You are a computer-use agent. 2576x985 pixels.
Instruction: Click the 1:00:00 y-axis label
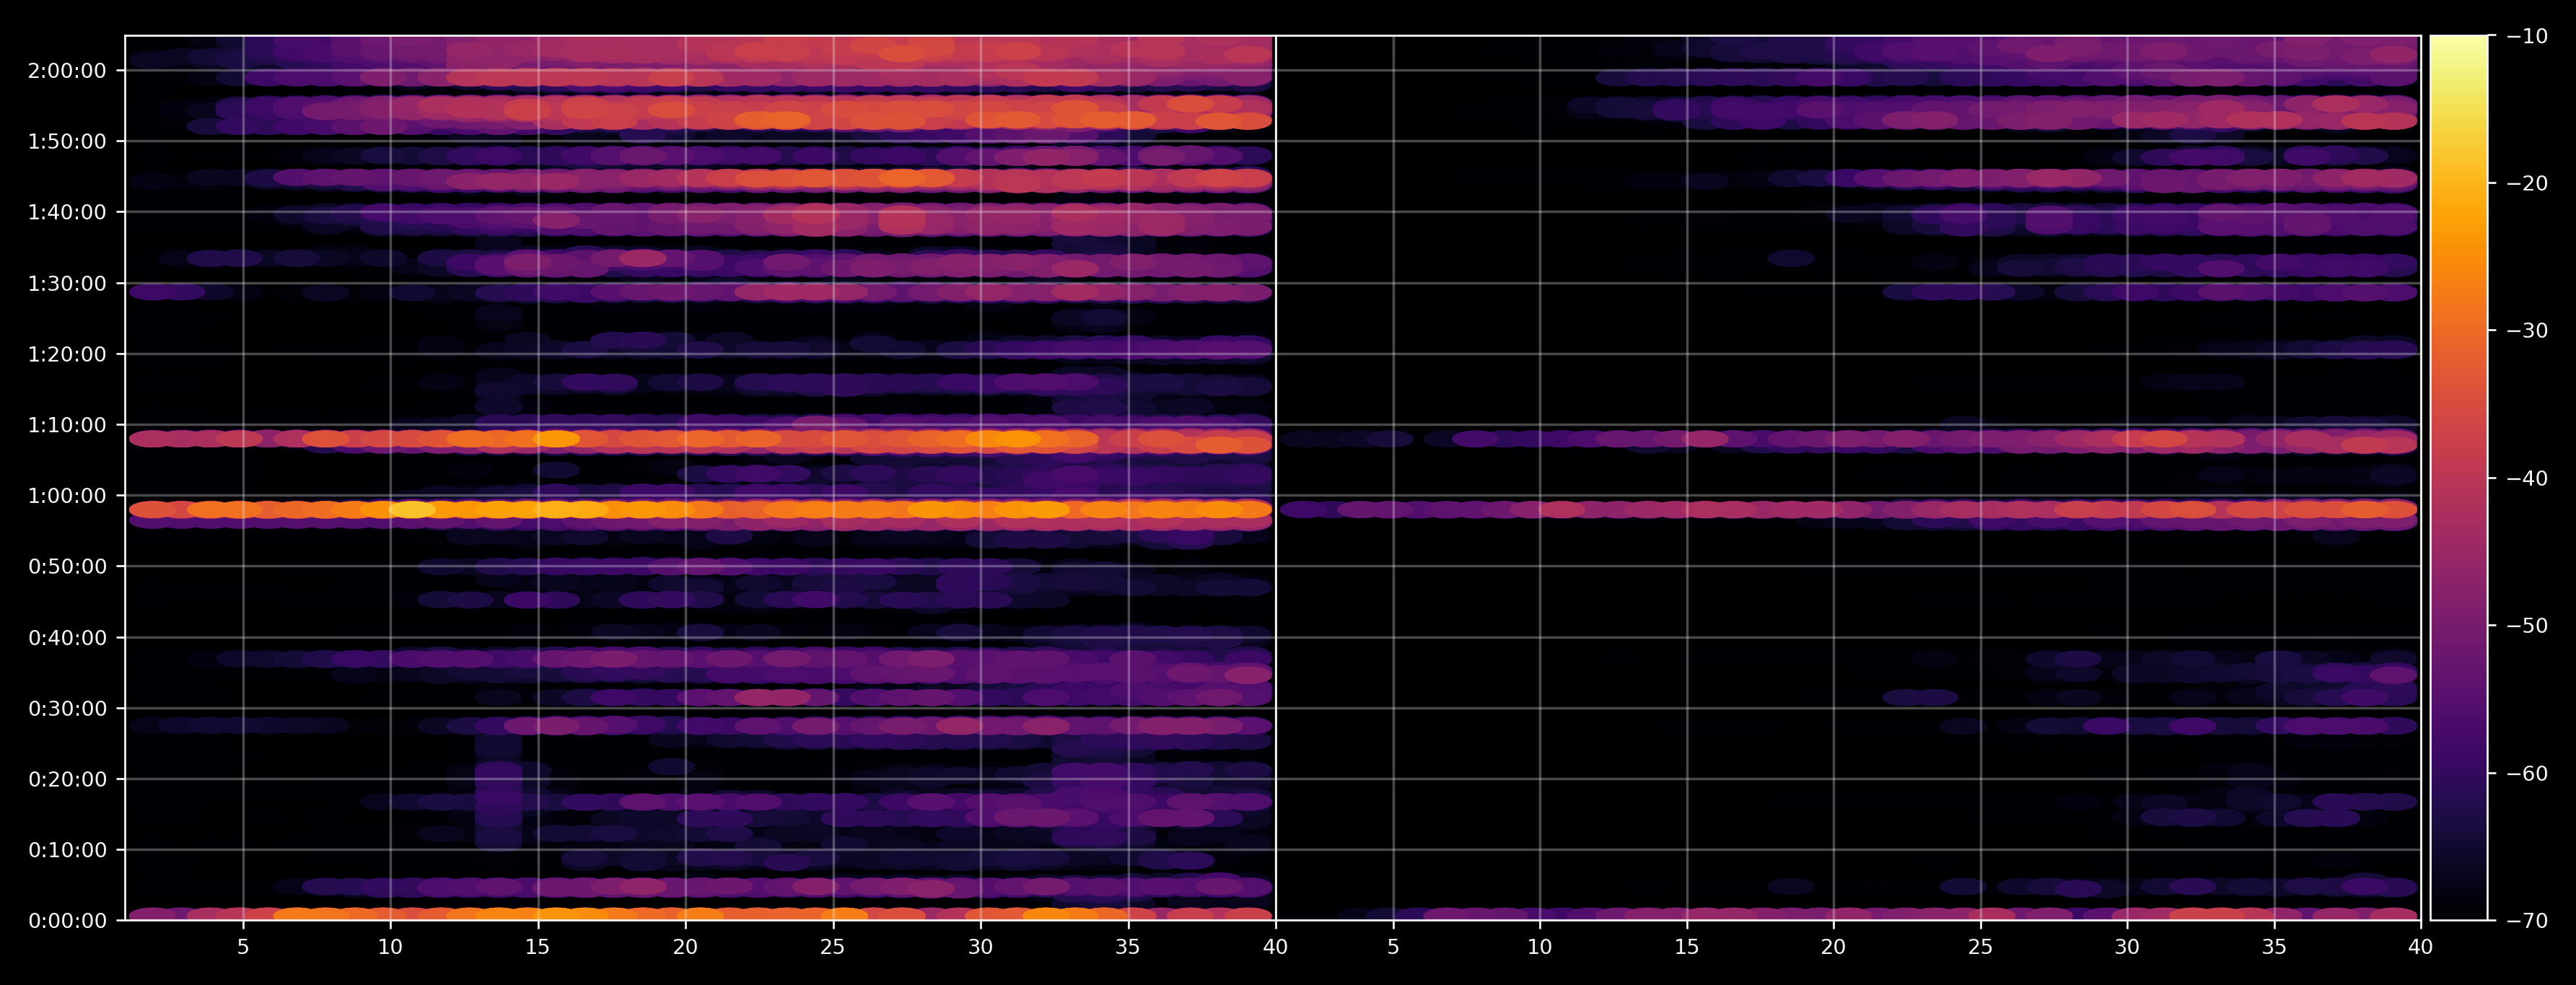[67, 496]
